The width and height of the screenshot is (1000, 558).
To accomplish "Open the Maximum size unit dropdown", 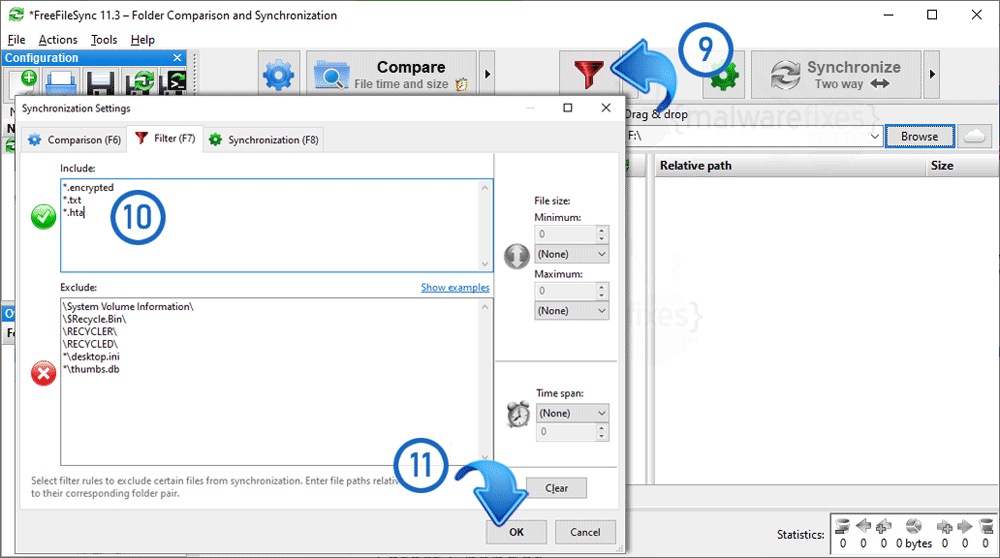I will [571, 311].
